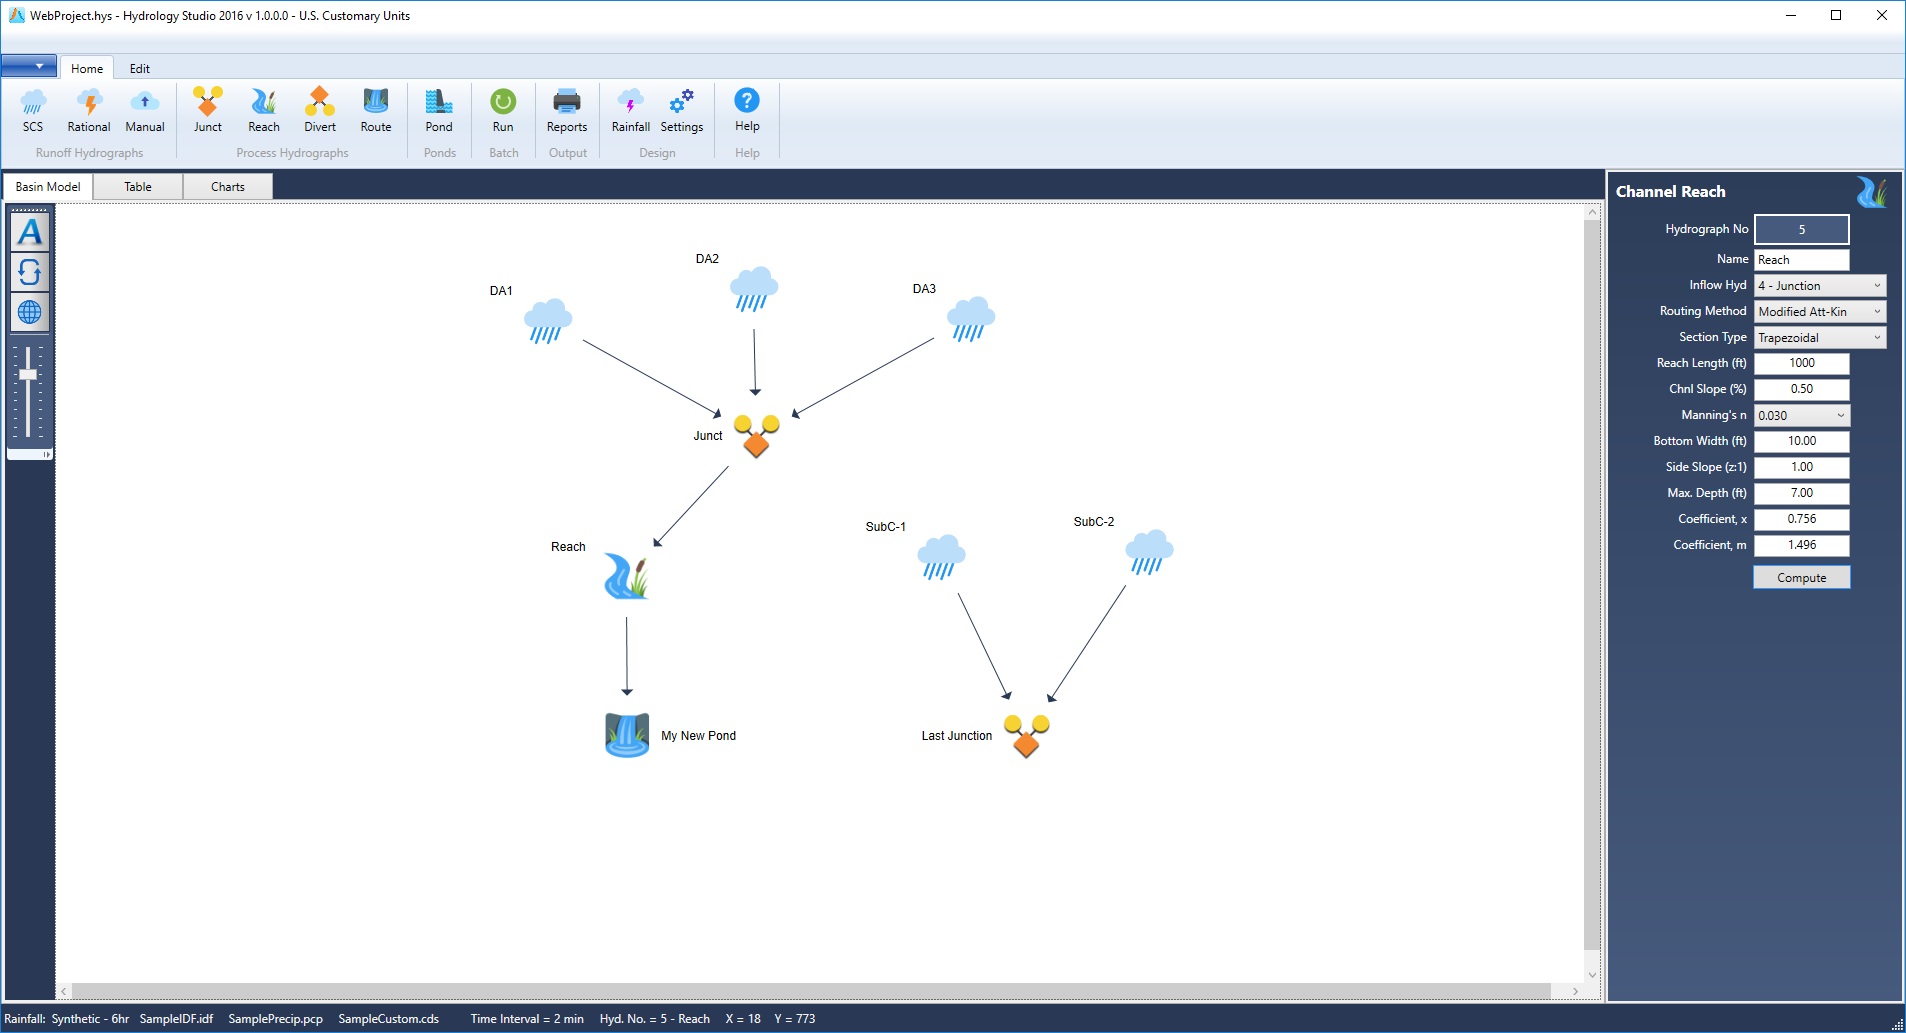The width and height of the screenshot is (1906, 1033).
Task: Click the Reach Length input field
Action: coord(1801,363)
